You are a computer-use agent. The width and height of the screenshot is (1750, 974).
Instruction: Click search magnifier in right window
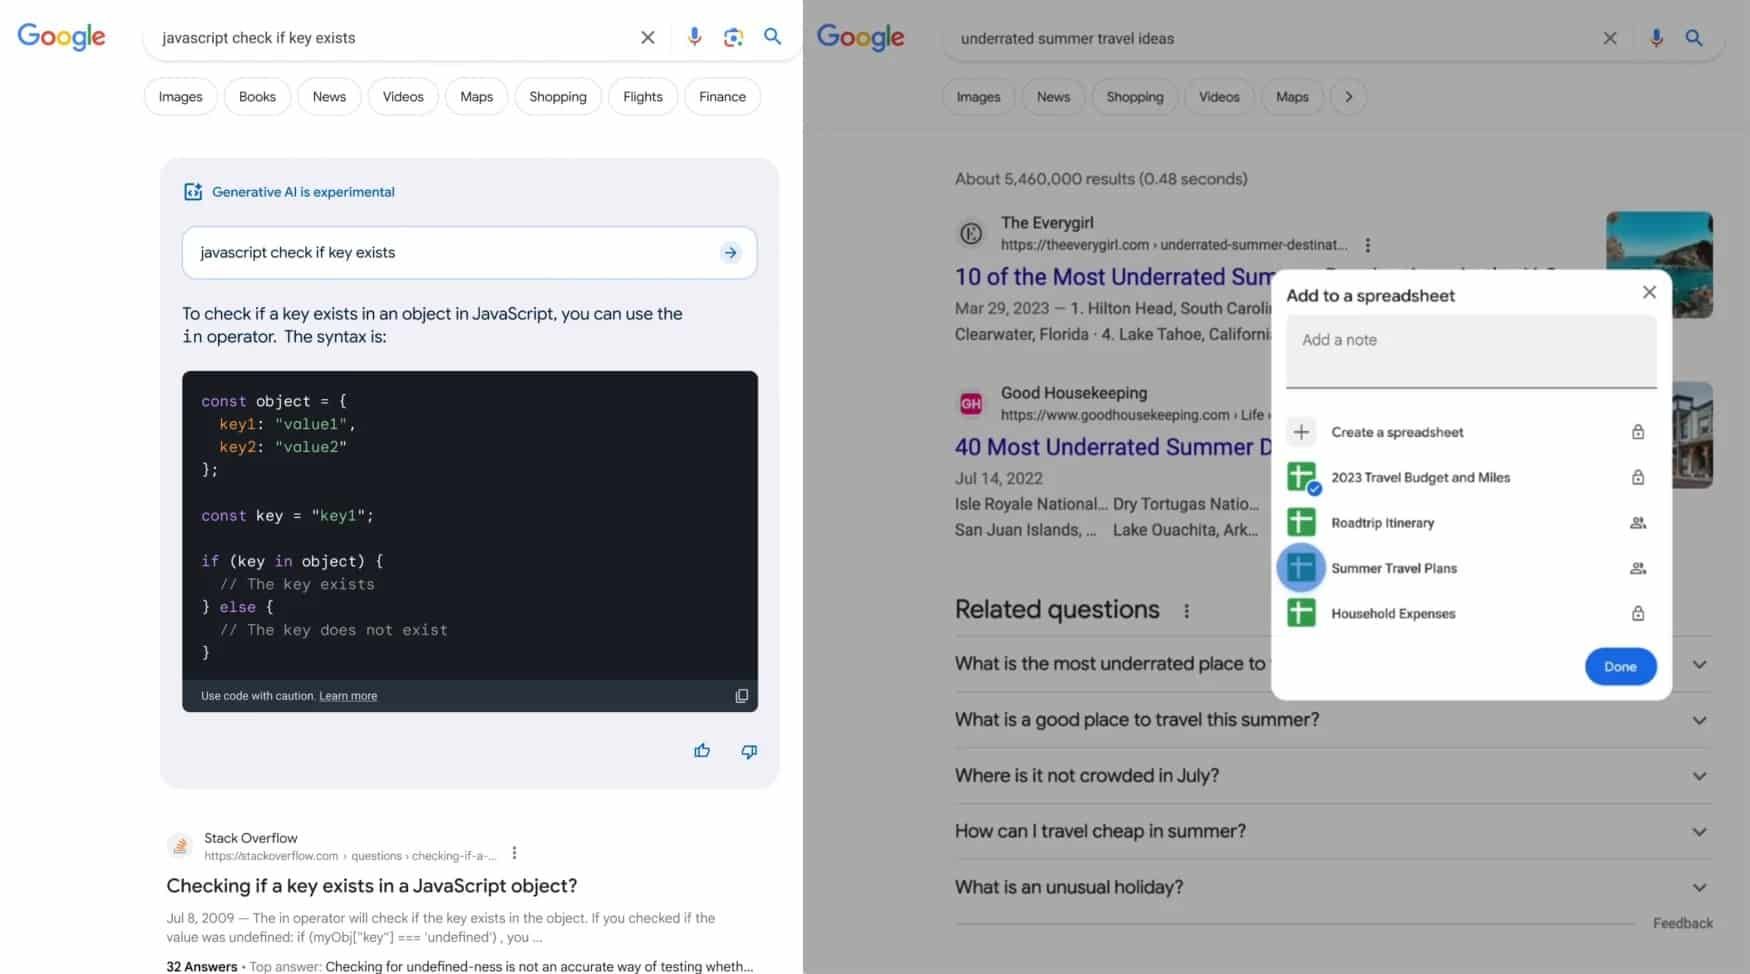point(1694,38)
